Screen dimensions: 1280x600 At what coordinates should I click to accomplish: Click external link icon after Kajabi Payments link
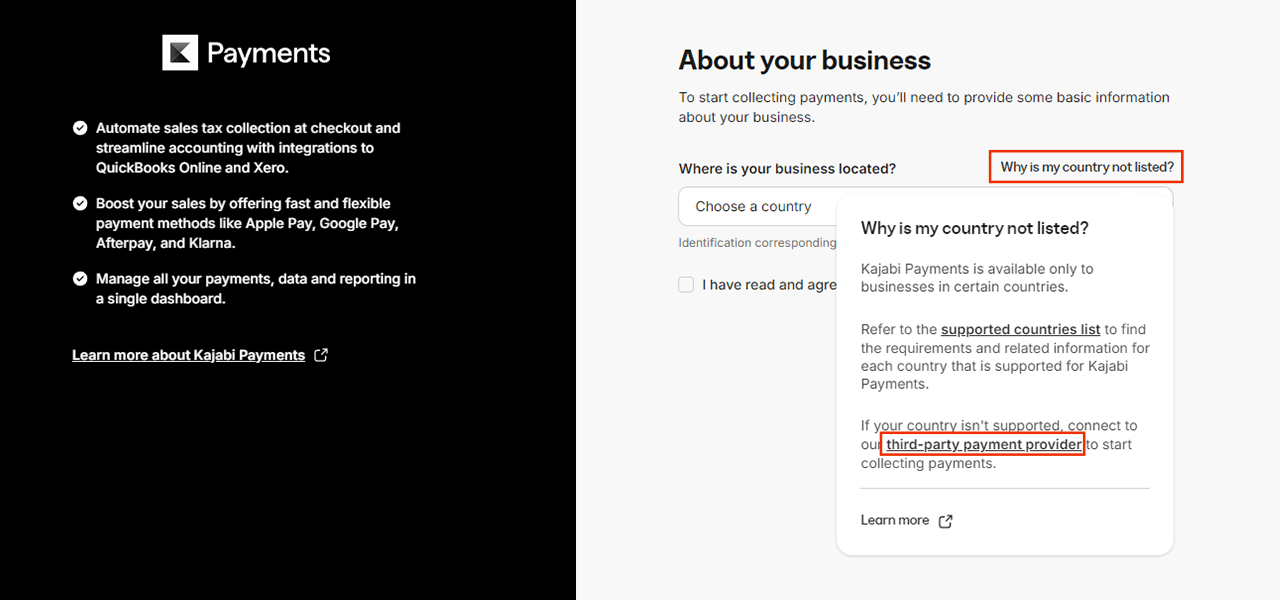[x=321, y=355]
